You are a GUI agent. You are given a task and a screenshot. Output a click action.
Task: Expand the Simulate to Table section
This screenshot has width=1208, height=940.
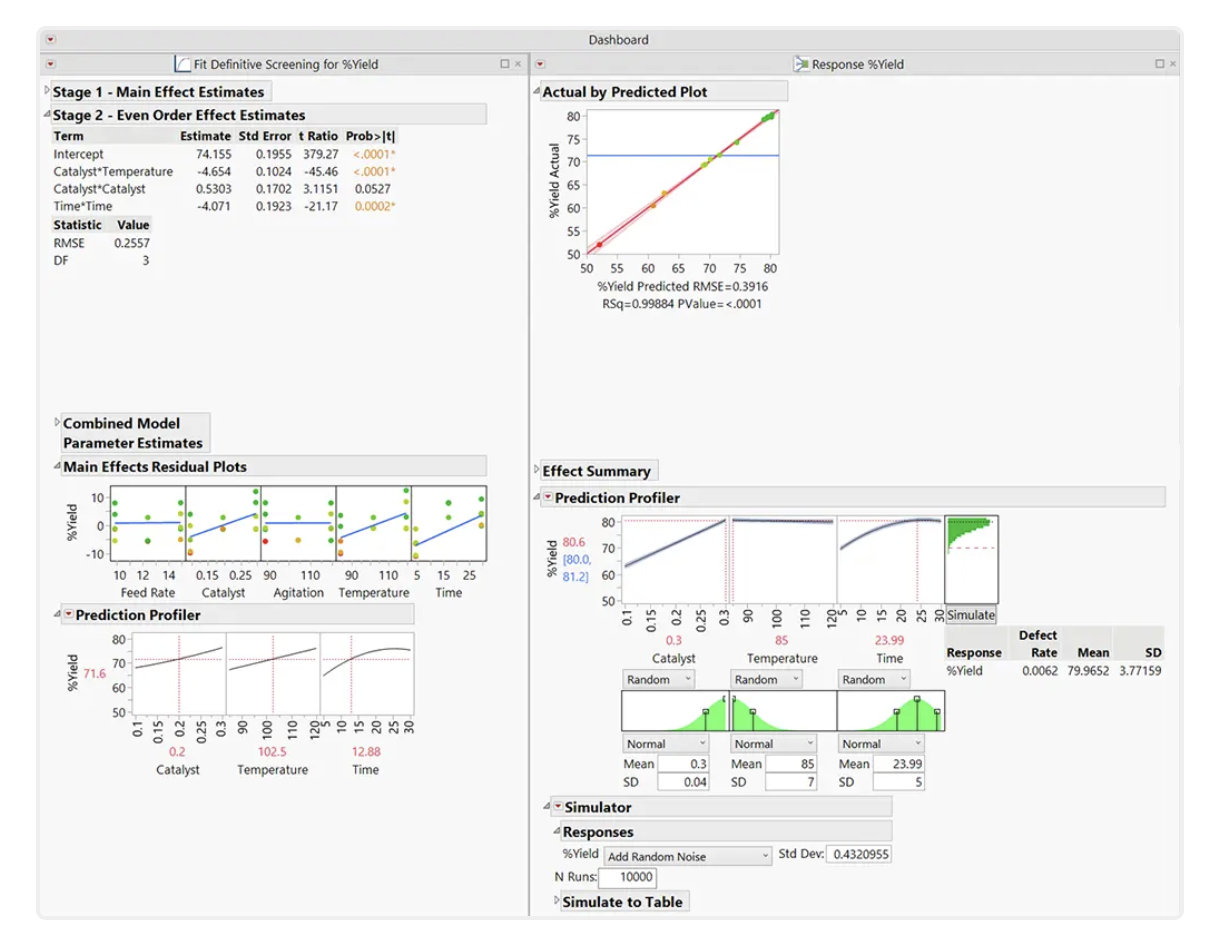[557, 902]
